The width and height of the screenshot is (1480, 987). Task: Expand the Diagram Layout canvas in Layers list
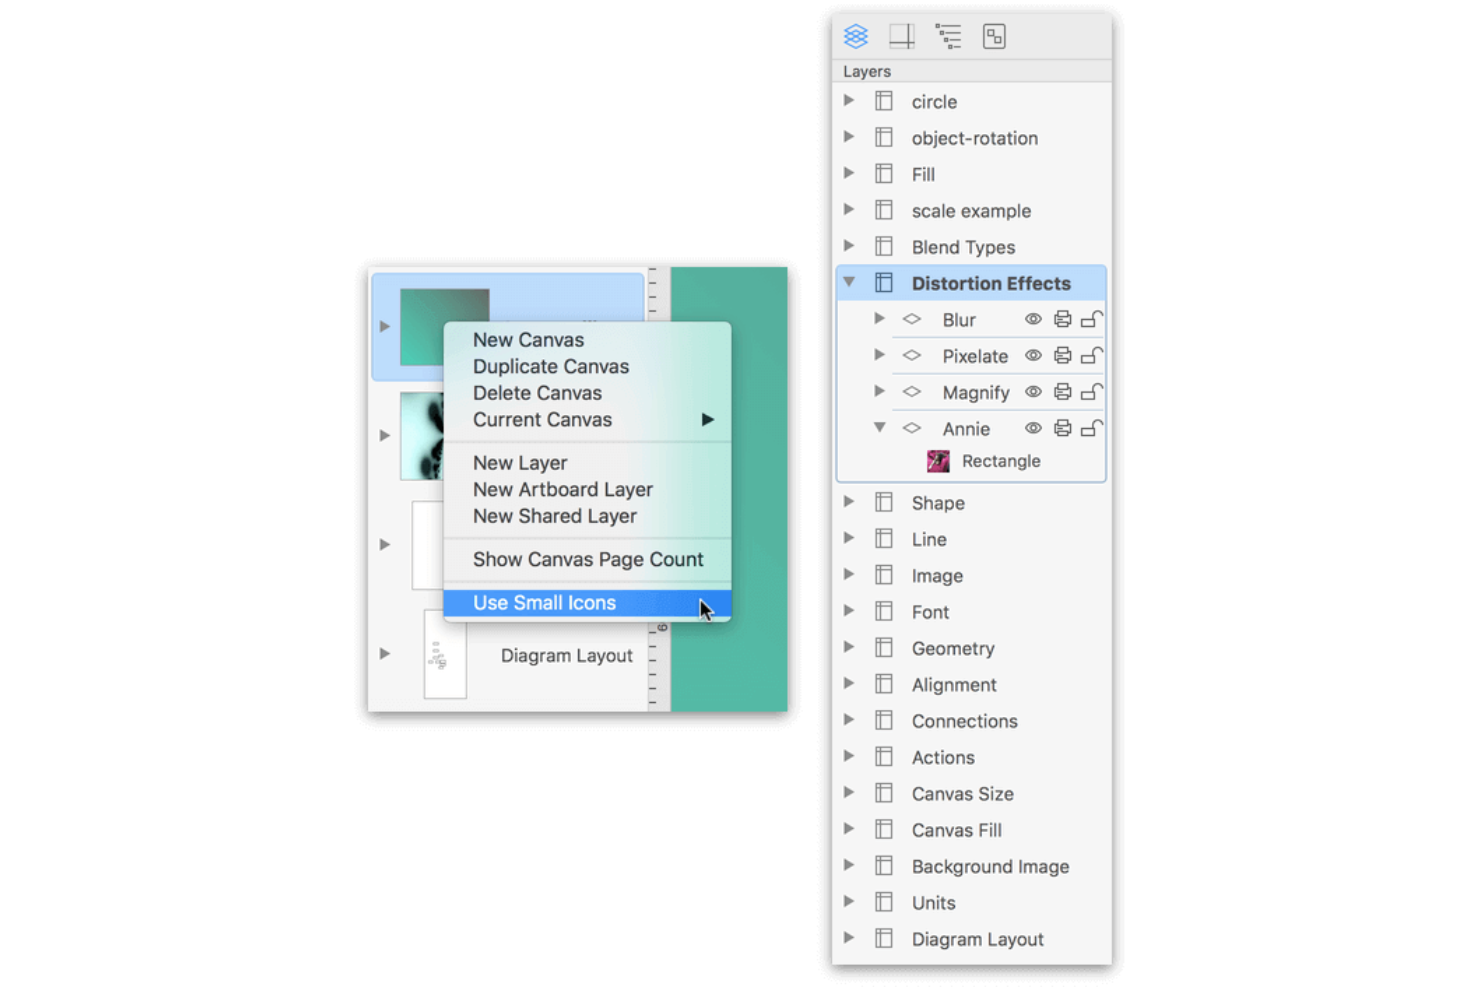tap(849, 938)
